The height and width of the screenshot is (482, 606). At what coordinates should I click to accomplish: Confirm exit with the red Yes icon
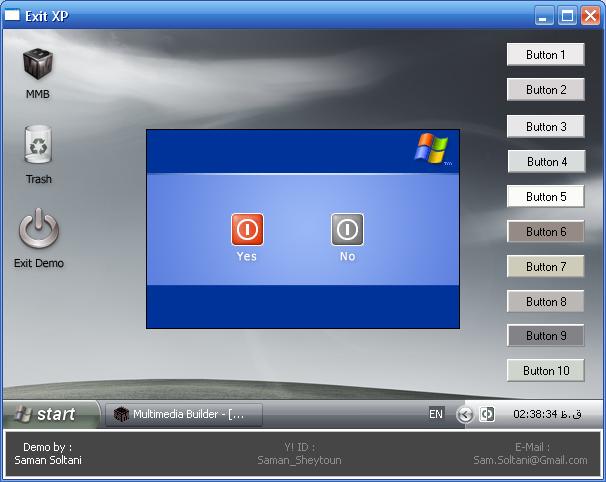247,229
